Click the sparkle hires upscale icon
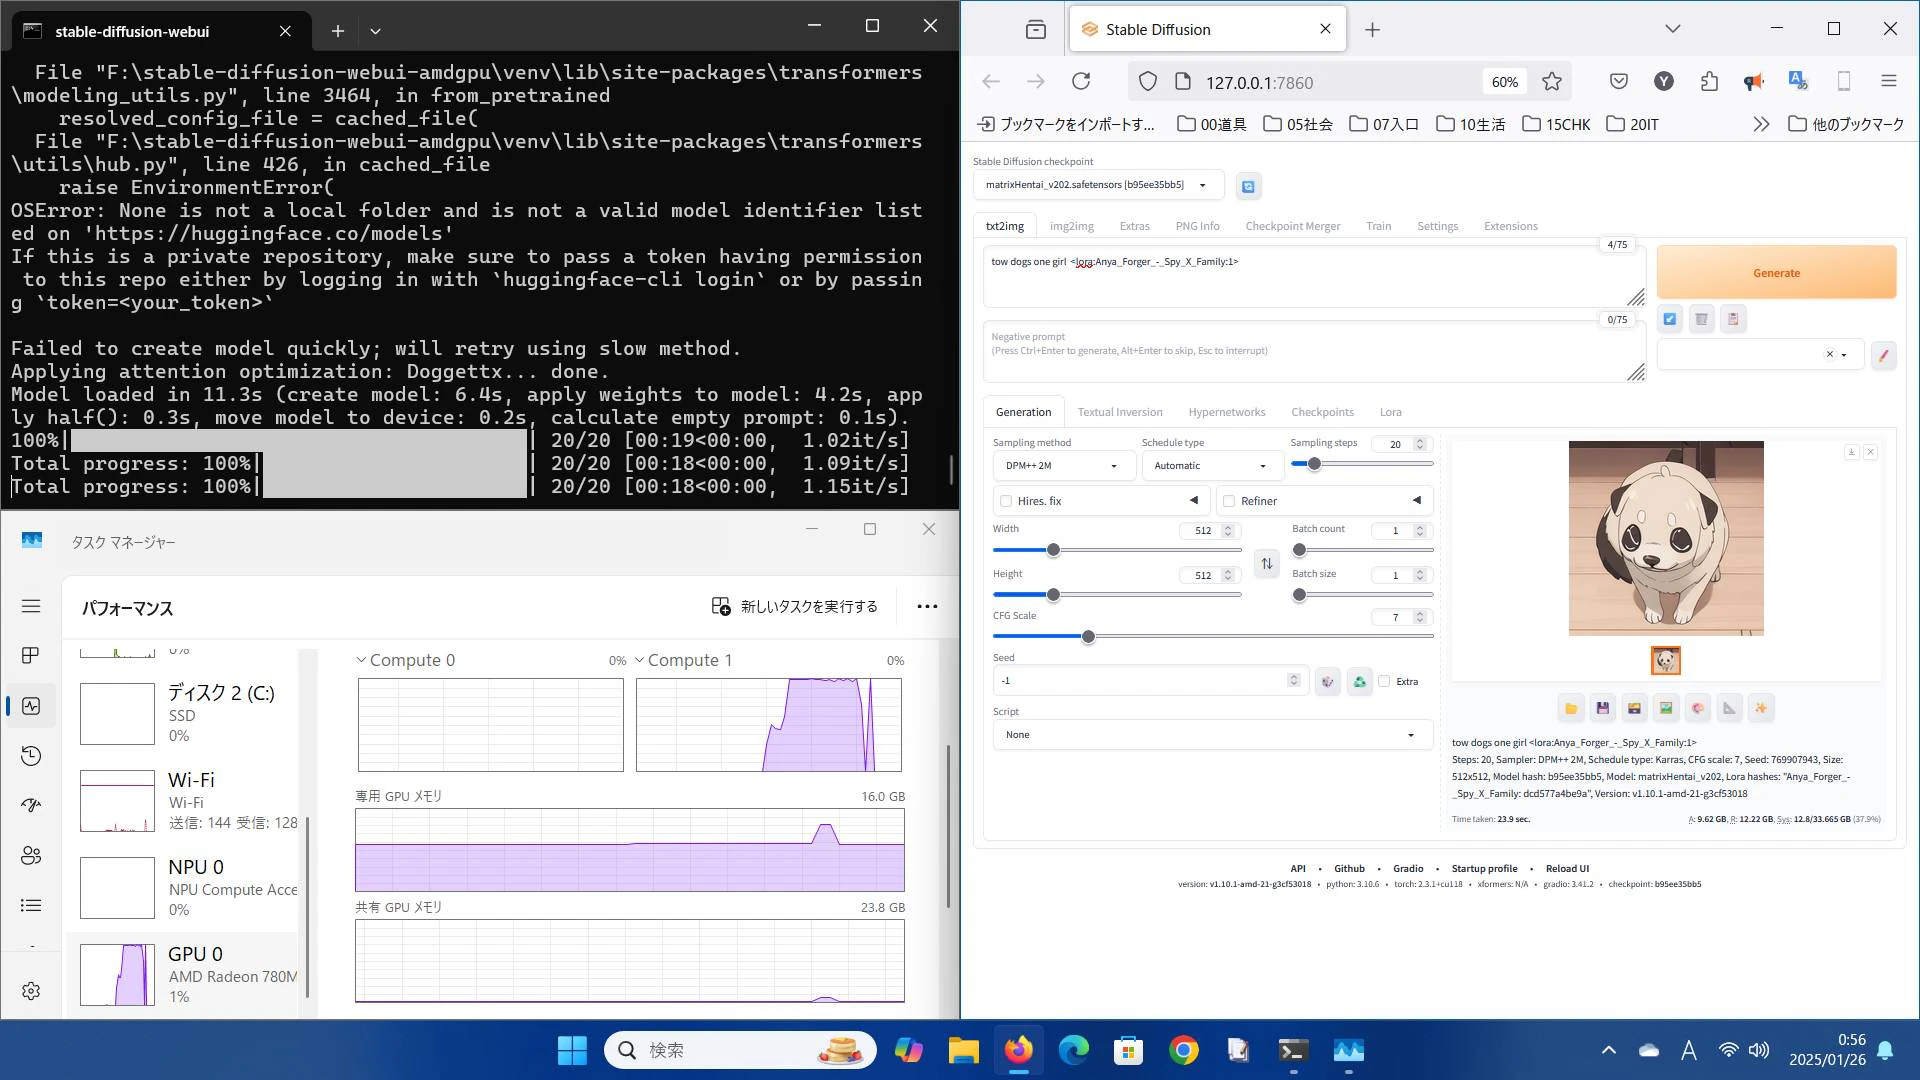 [1761, 708]
